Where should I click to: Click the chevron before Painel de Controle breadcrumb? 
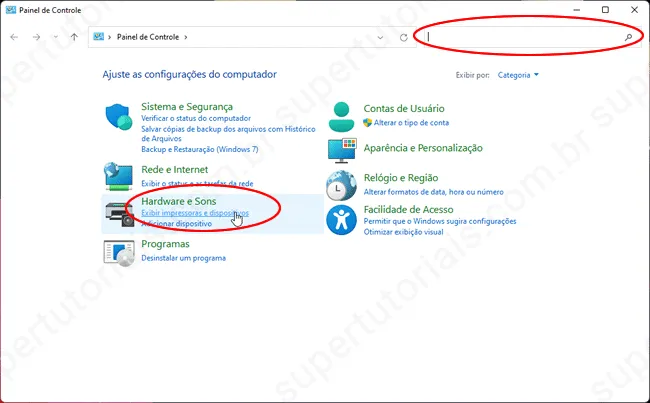tap(109, 37)
